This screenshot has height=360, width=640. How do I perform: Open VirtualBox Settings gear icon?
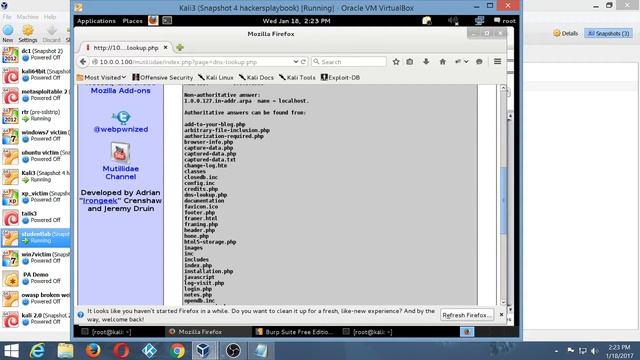(x=28, y=33)
